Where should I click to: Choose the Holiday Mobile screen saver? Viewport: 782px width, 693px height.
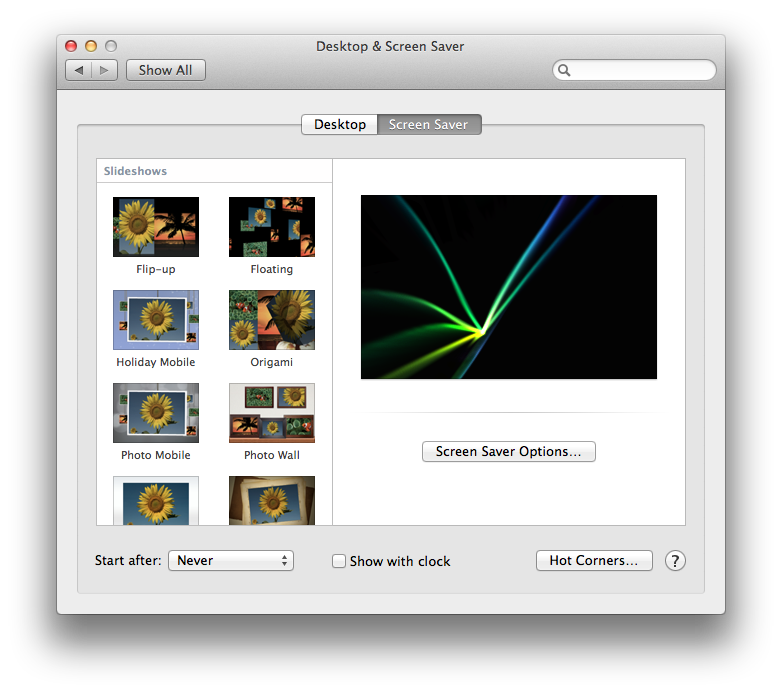[156, 320]
